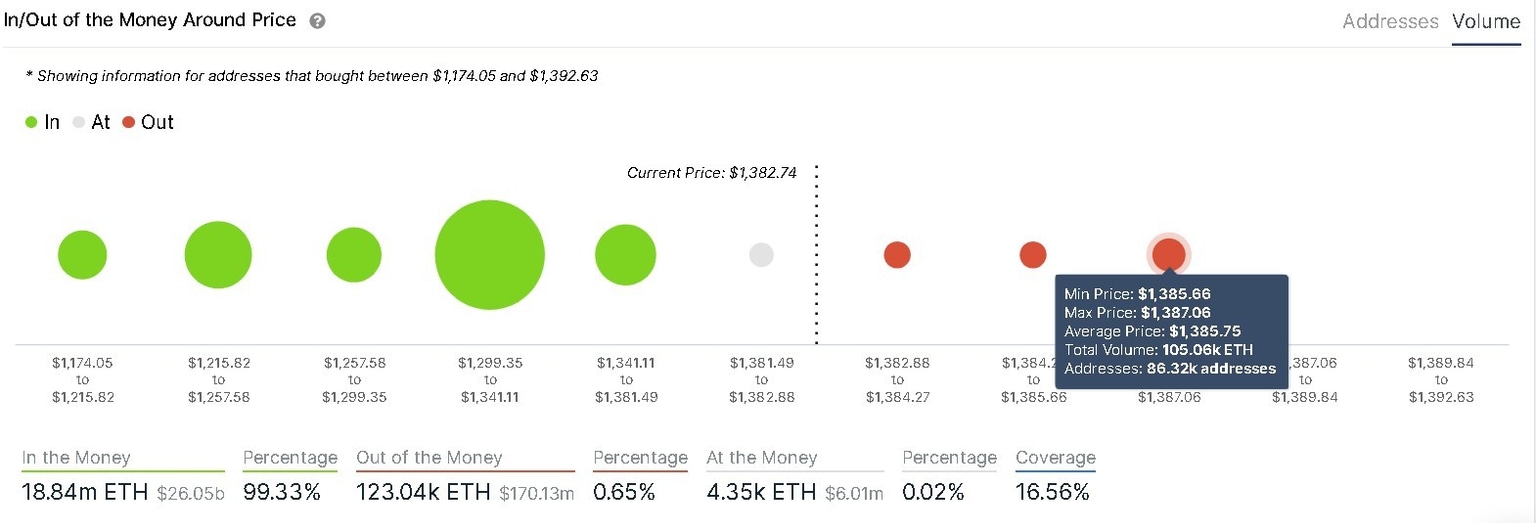Click the In the Money heading
Viewport: 1536px width, 523px height.
[76, 458]
